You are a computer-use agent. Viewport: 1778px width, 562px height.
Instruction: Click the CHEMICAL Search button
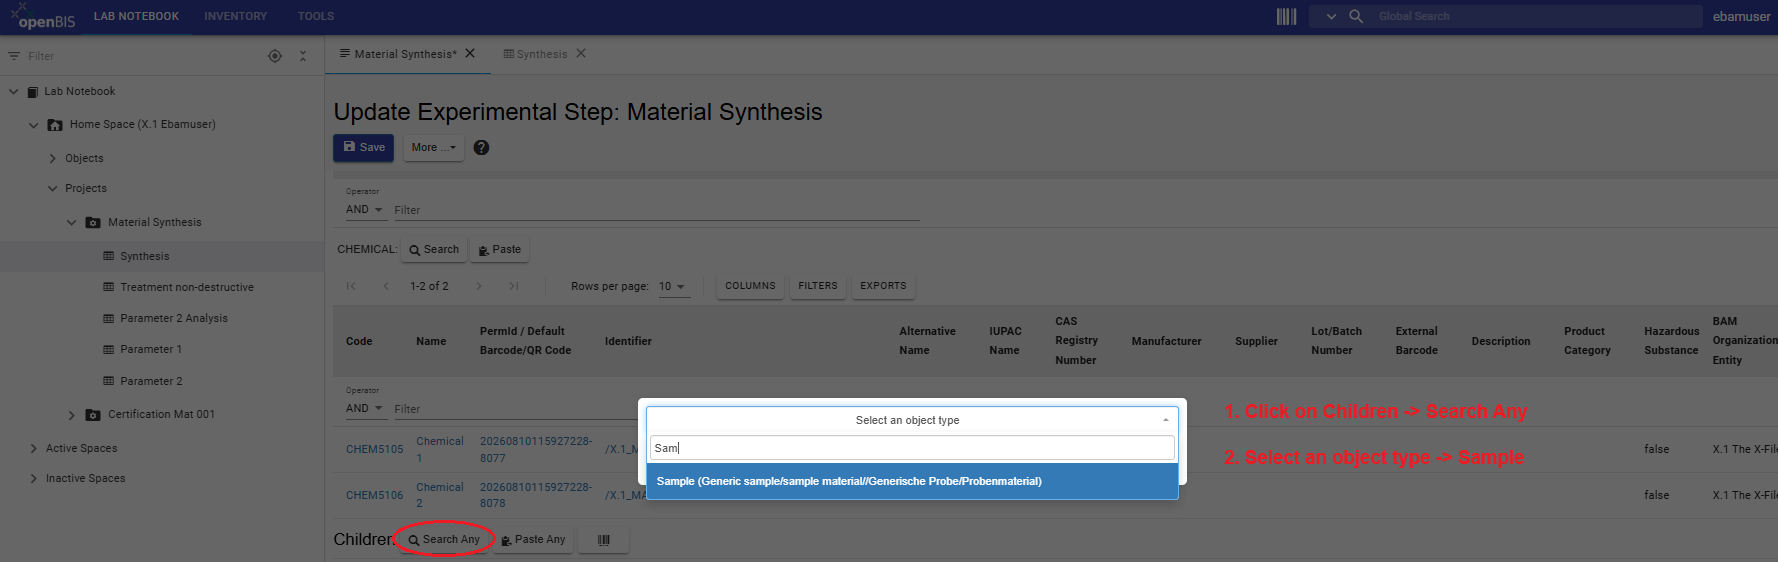click(434, 249)
